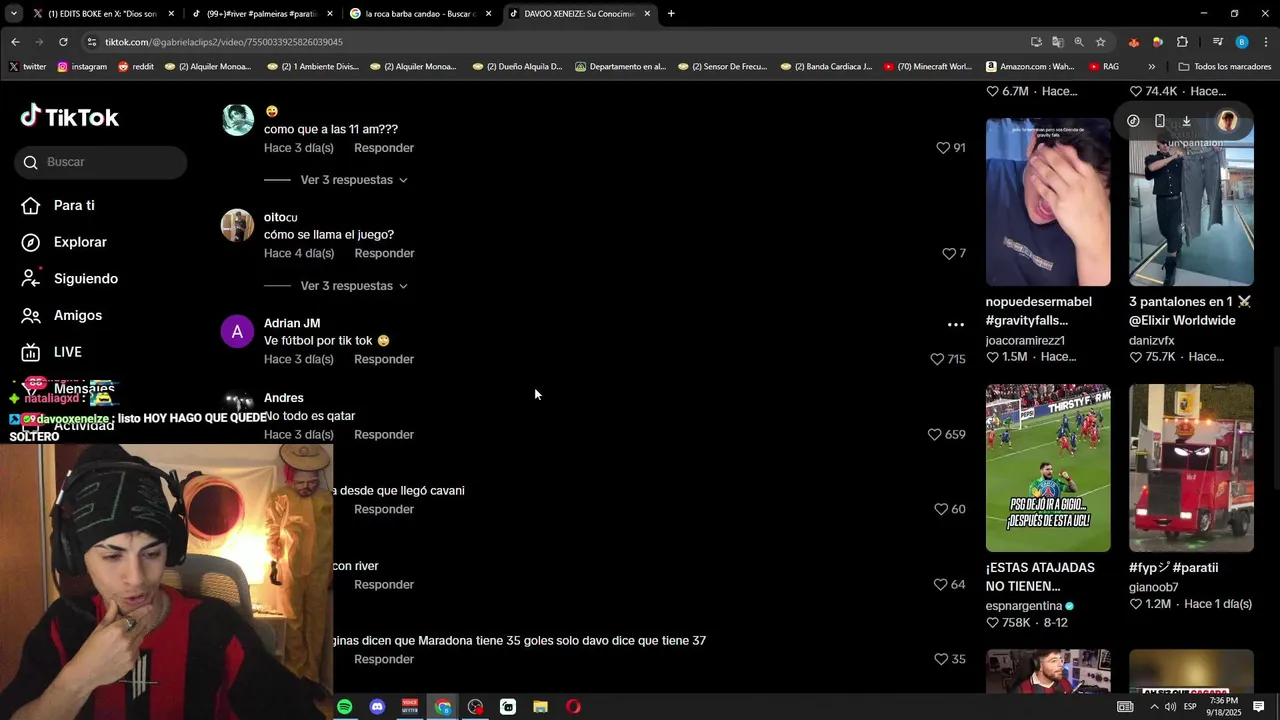Open the Amigos section

tap(78, 315)
